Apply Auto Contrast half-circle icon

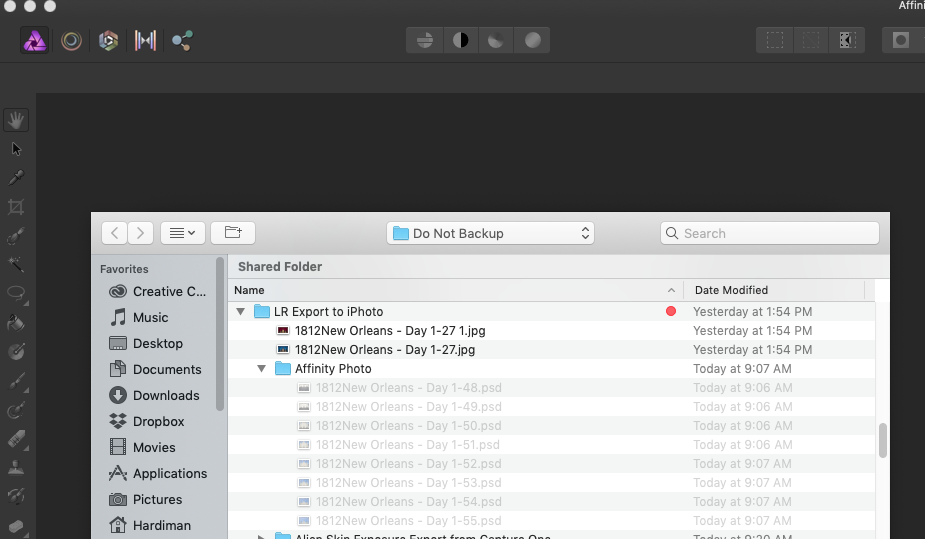click(x=461, y=40)
